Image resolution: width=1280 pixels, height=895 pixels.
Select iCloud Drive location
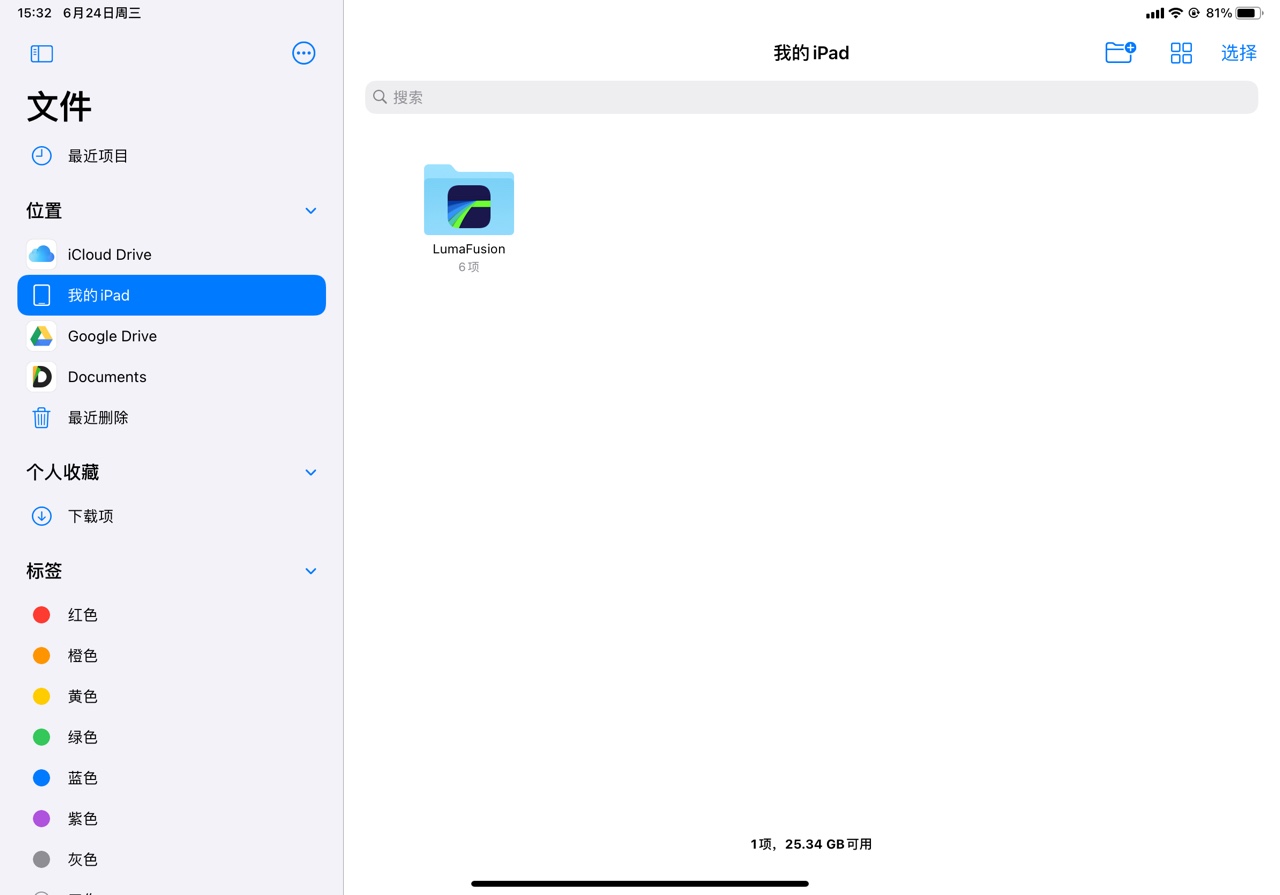point(109,254)
